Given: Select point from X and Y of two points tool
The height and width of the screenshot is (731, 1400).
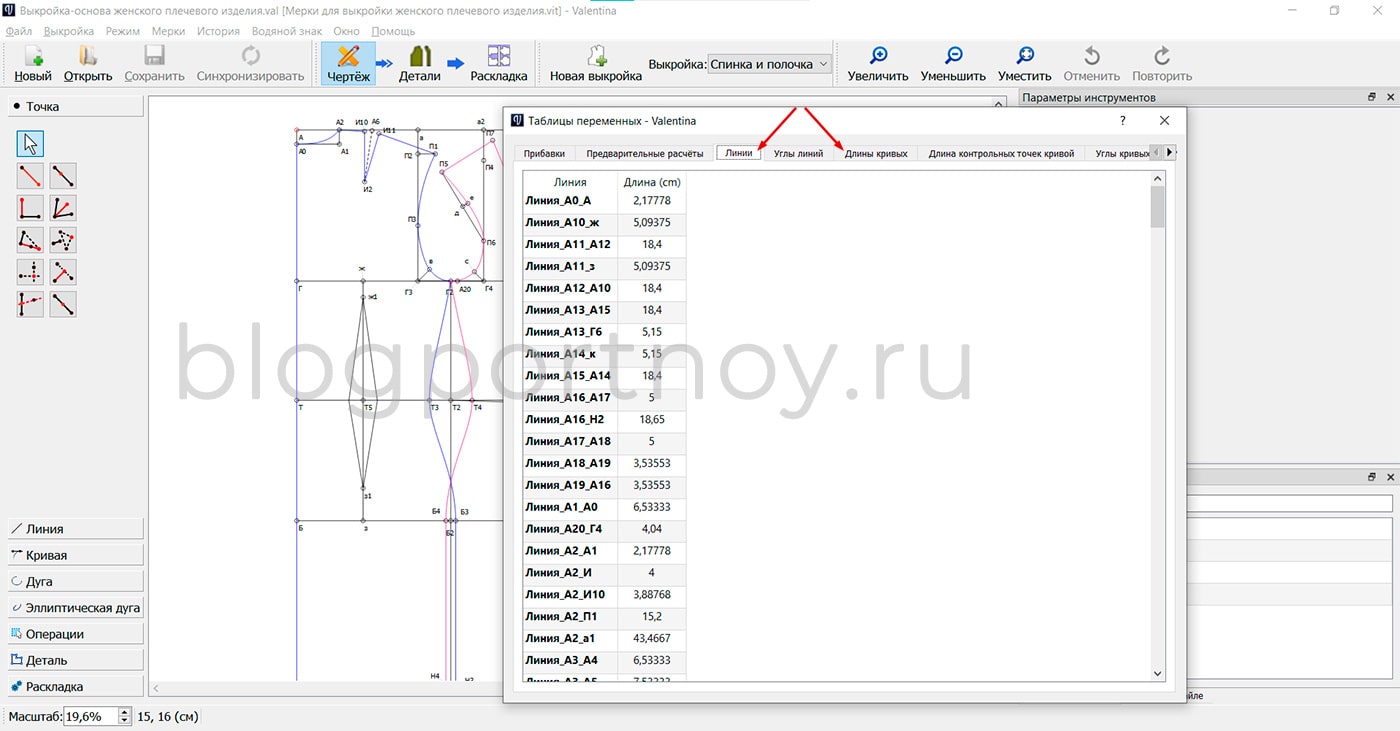Looking at the screenshot, I should (x=30, y=272).
